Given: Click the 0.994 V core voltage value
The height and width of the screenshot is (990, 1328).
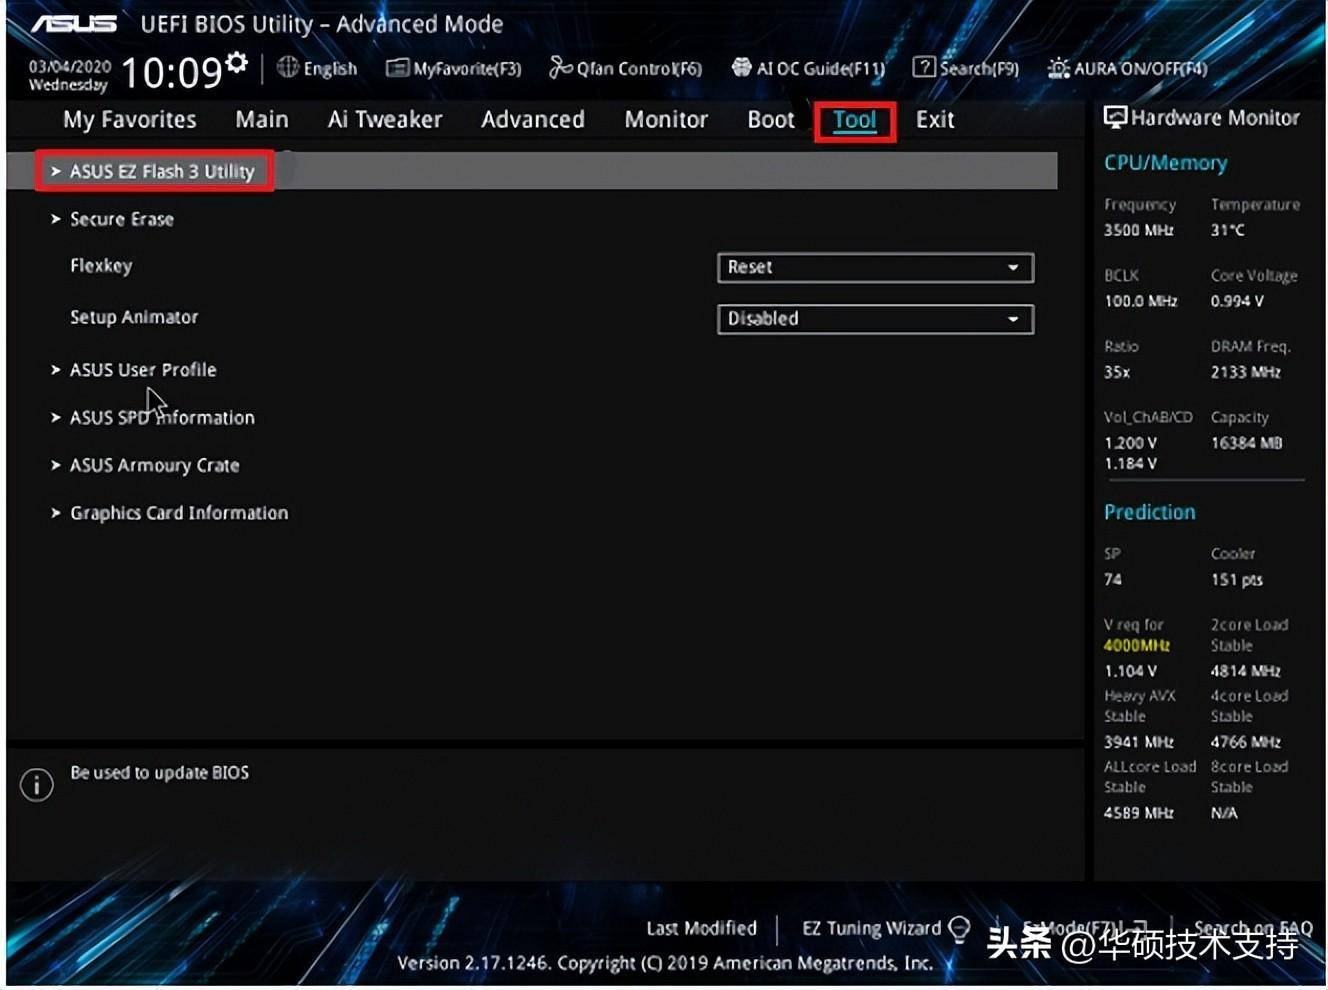Looking at the screenshot, I should 1237,301.
